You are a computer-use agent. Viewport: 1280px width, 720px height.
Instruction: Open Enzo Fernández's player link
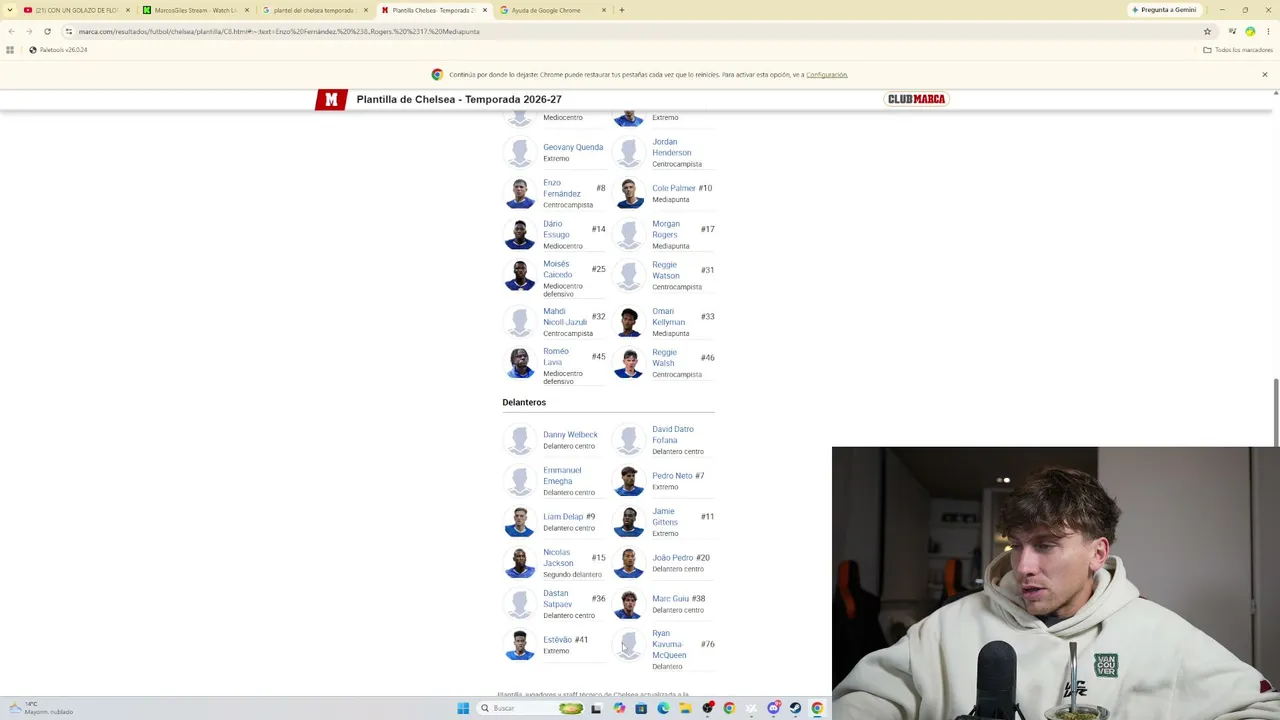tap(562, 188)
